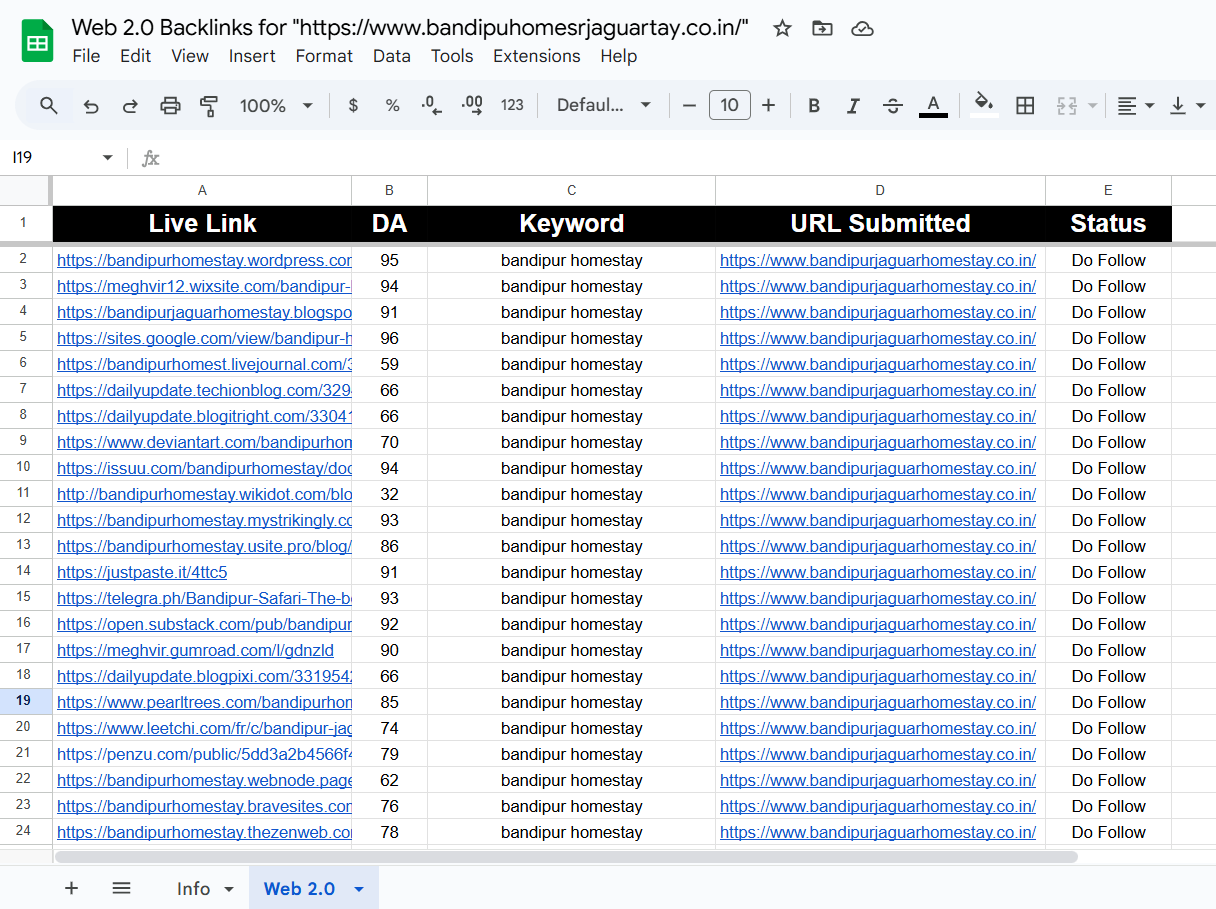Image resolution: width=1216 pixels, height=909 pixels.
Task: Select the paint format roller tool
Action: (209, 105)
